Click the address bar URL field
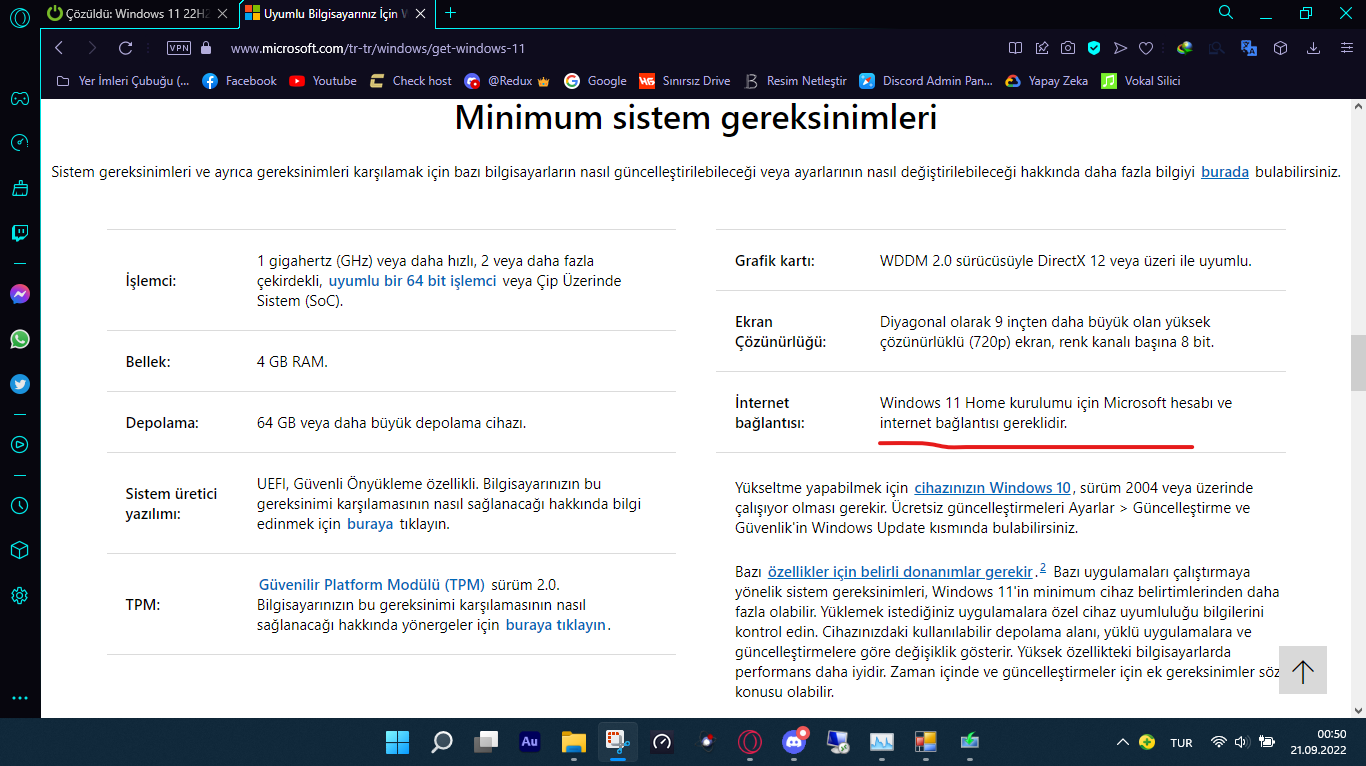The image size is (1366, 766). [600, 48]
